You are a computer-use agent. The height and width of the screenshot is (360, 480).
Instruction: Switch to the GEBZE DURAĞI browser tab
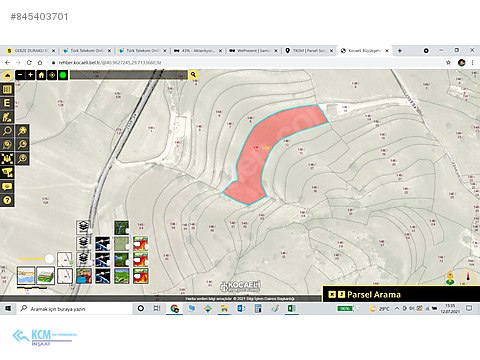[x=31, y=51]
